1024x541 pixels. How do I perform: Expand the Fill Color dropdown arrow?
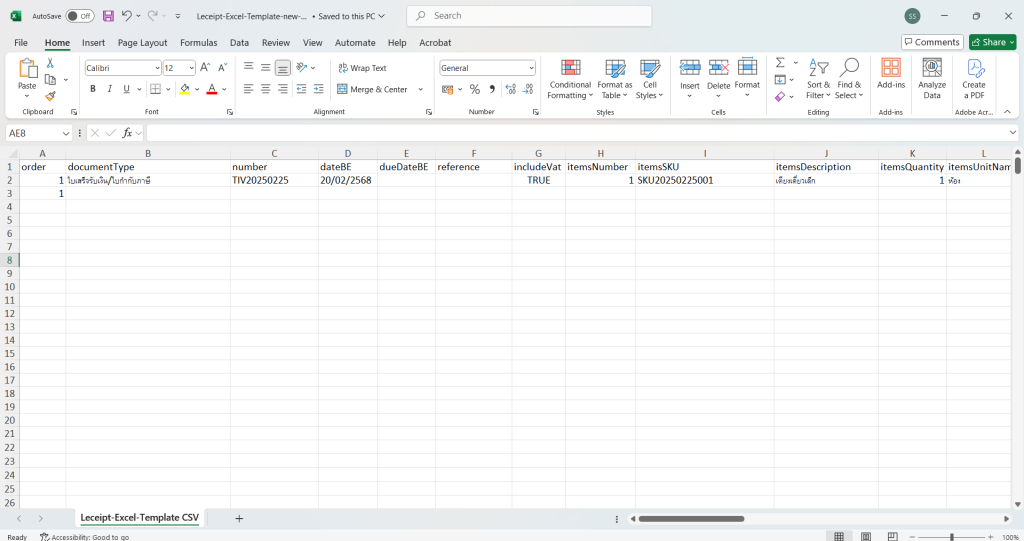click(x=197, y=89)
